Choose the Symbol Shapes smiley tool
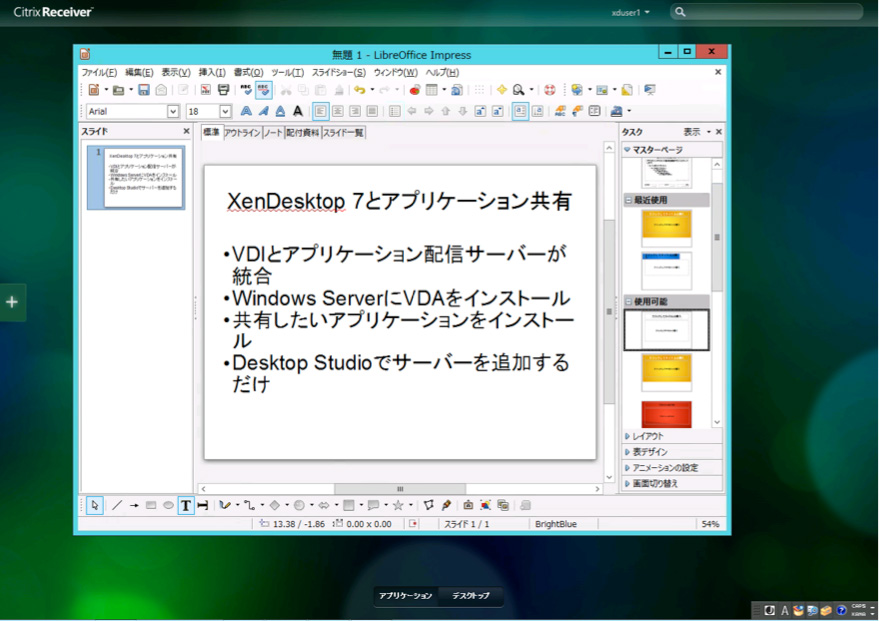Image resolution: width=879 pixels, height=621 pixels. (299, 506)
